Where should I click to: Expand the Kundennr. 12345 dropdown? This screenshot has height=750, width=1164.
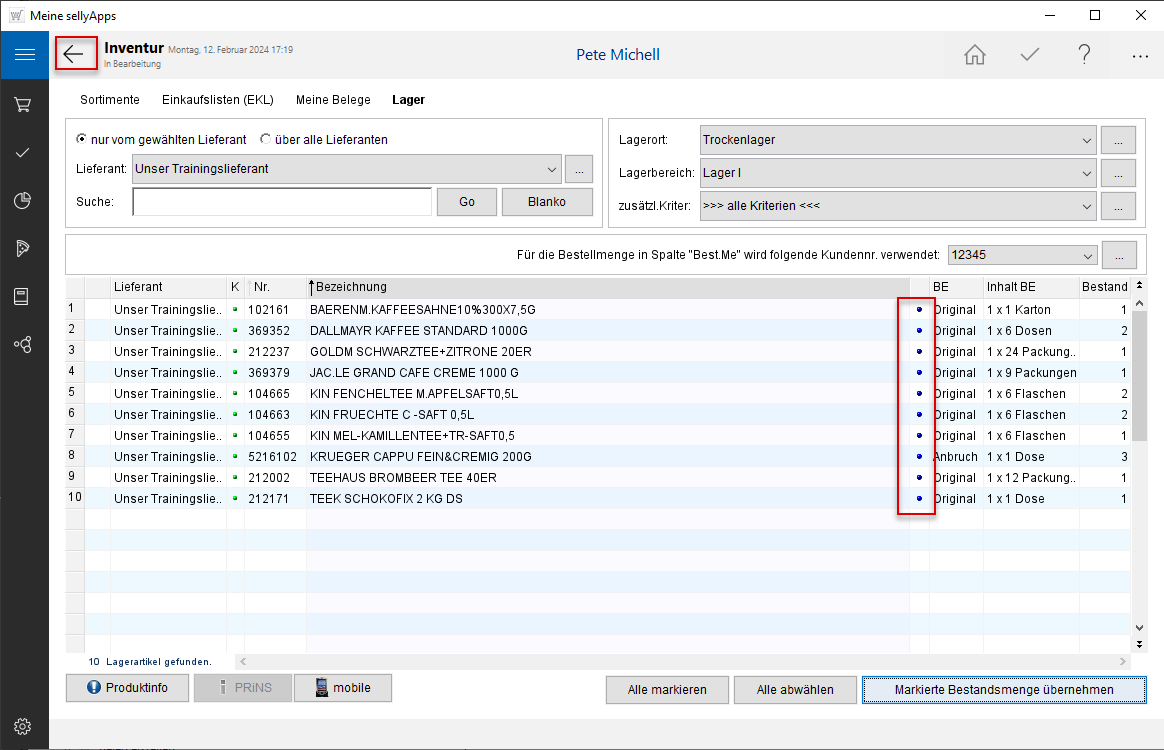[1088, 255]
